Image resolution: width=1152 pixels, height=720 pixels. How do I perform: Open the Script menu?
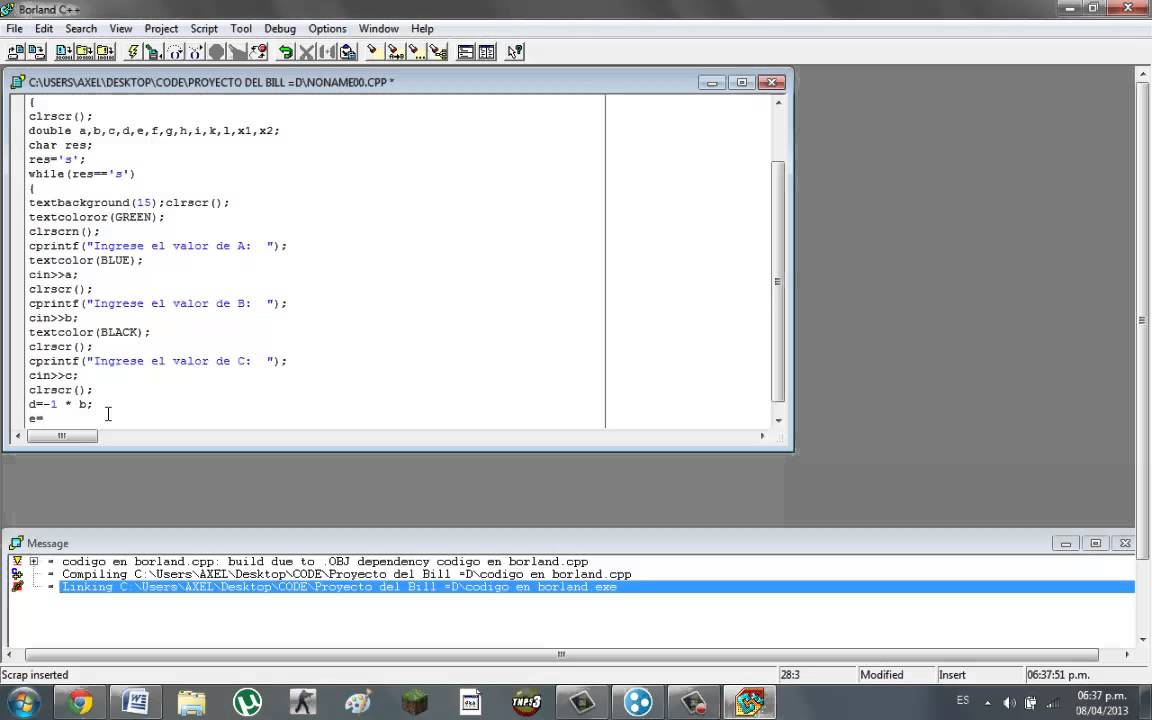pos(204,29)
